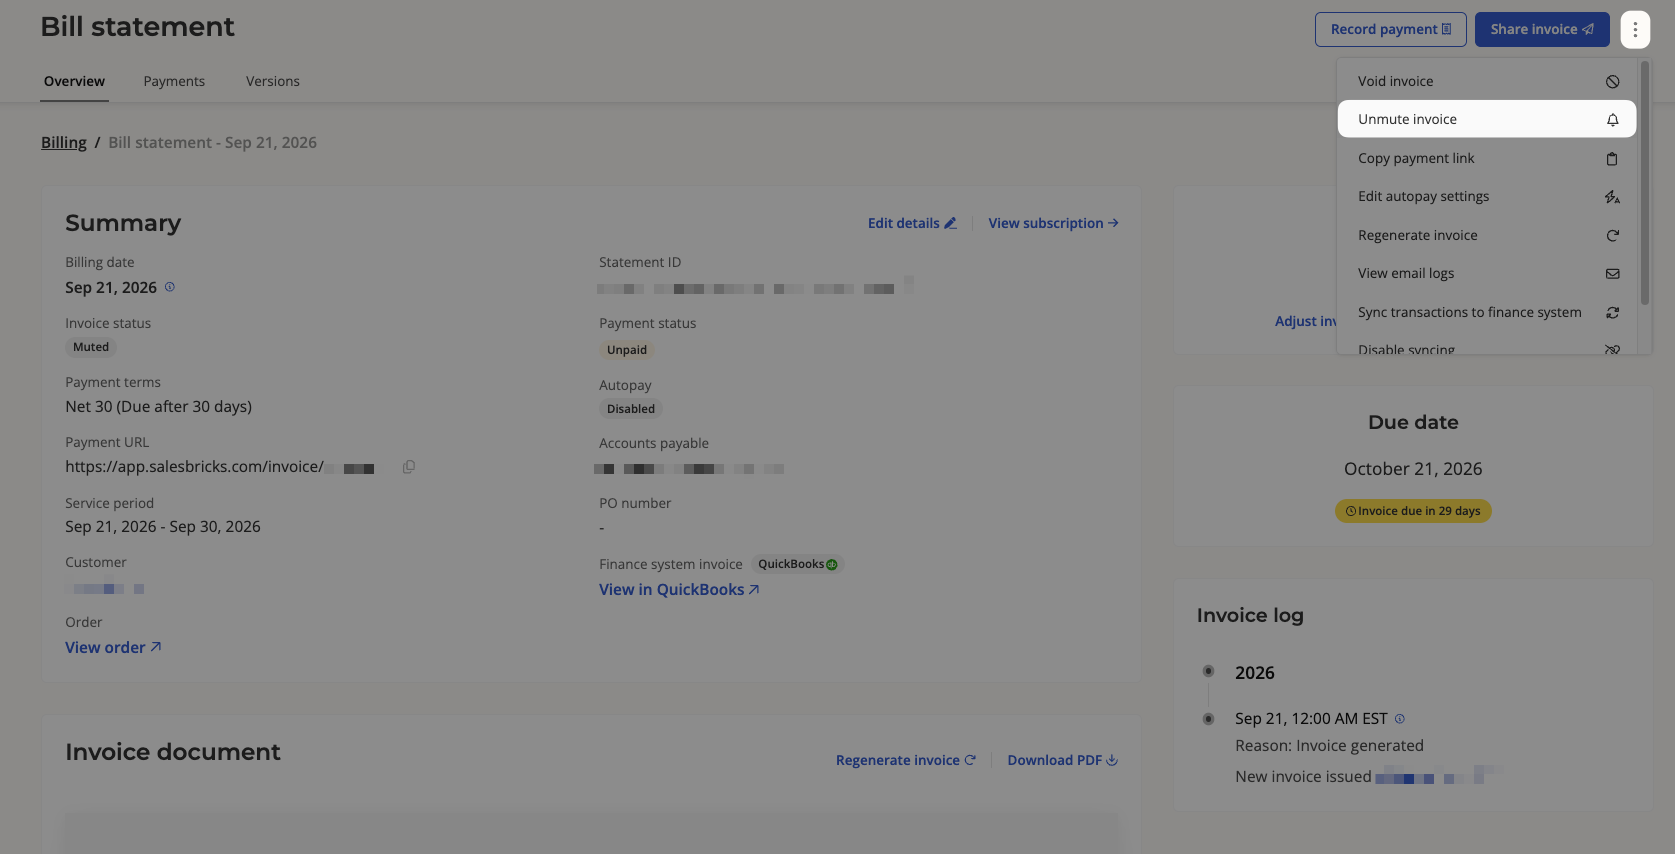This screenshot has width=1675, height=854.
Task: Click the Muted invoice status badge
Action: [x=91, y=347]
